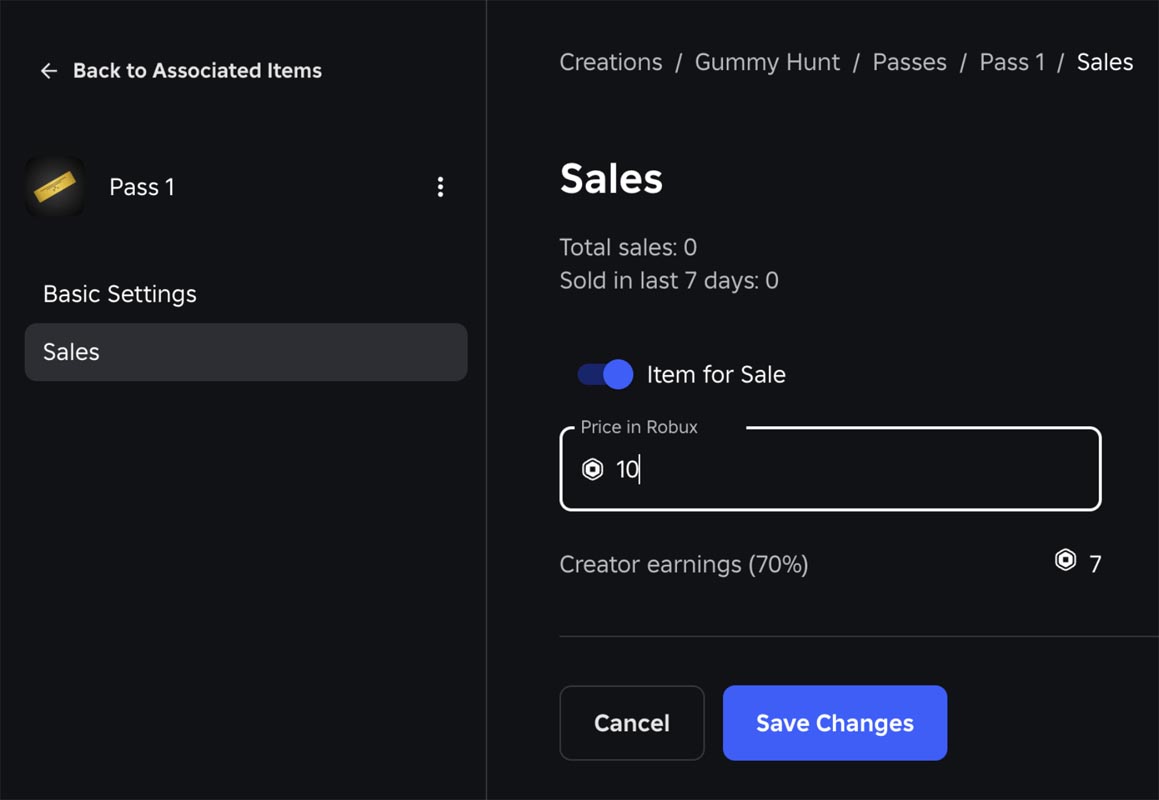The width and height of the screenshot is (1159, 800).
Task: Go to Creations in the breadcrumb
Action: [611, 62]
